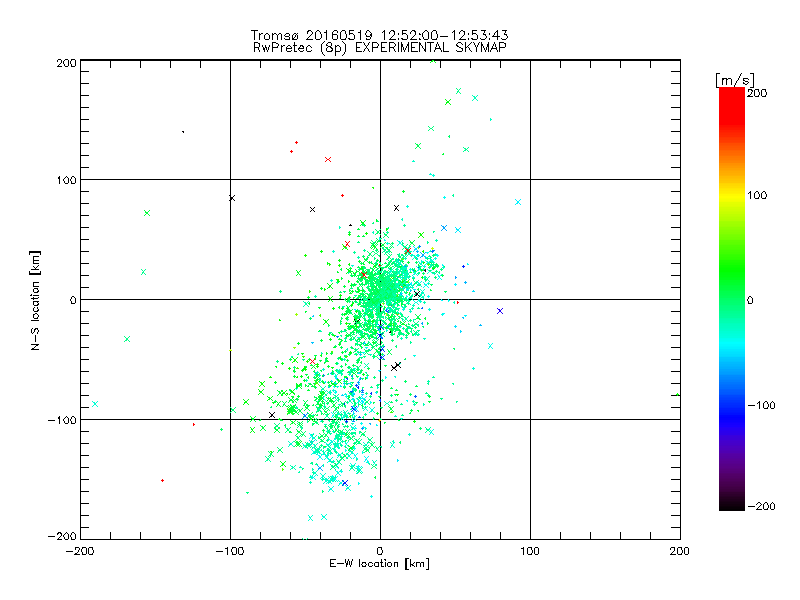The image size is (800, 600).
Task: Click the "E-W location [km]" axis label
Action: 379,564
